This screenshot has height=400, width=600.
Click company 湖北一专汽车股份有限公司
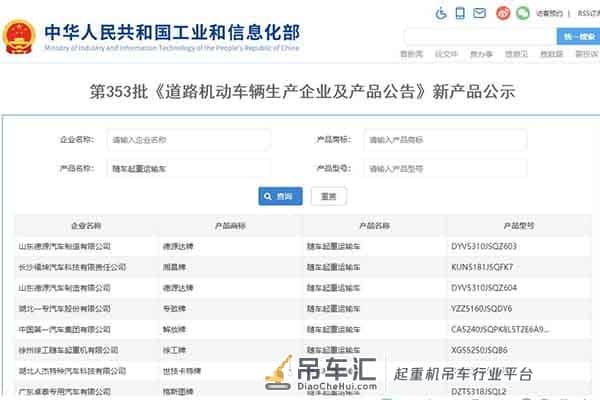coord(65,309)
